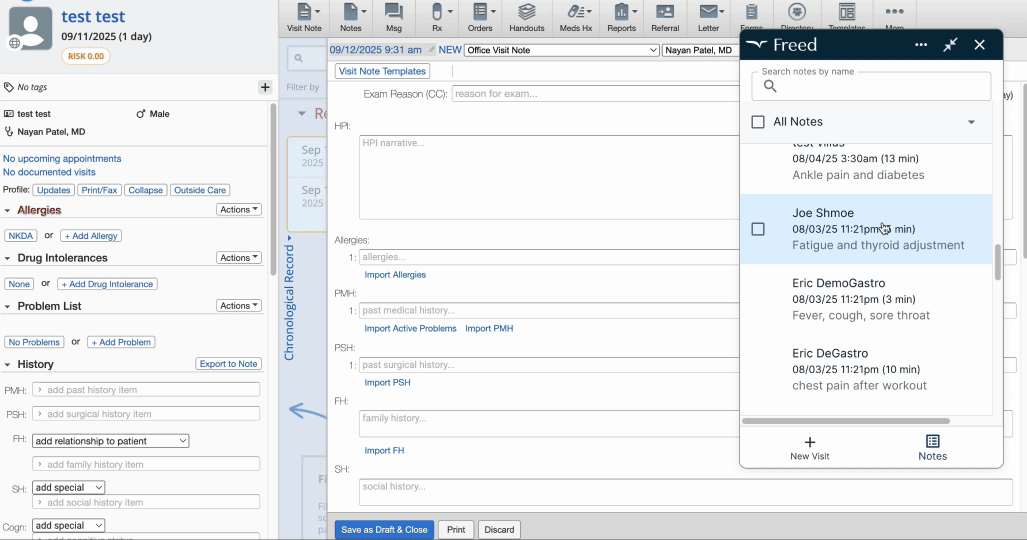Expand the All Notes filter dropdown arrow
The image size is (1027, 540).
coord(971,122)
